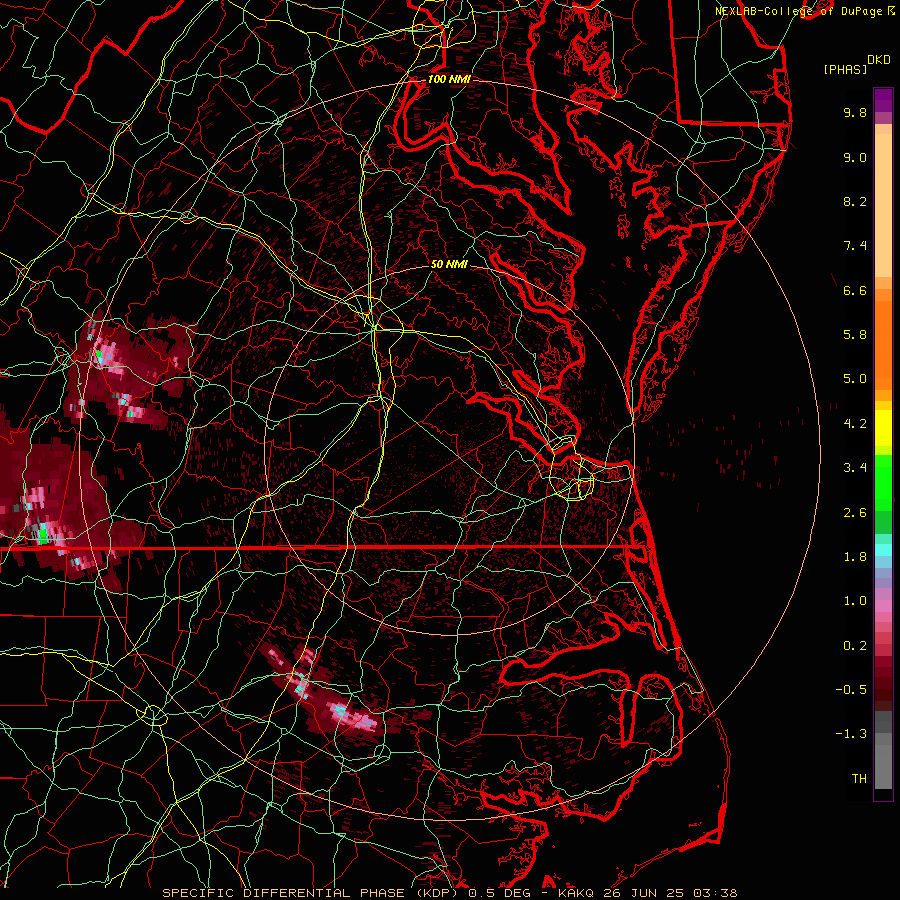Click the 0.2 legend value

coord(855,646)
